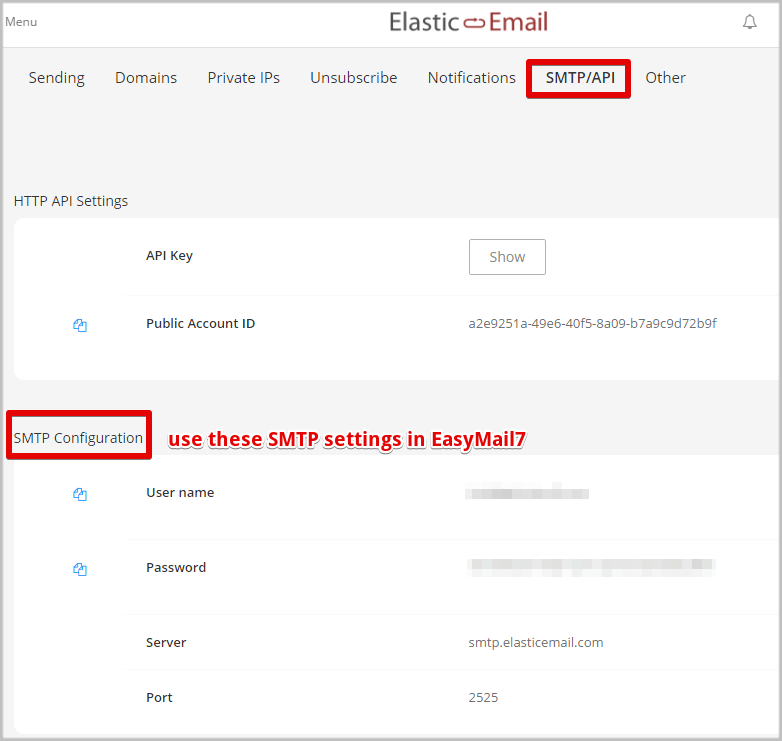Open the Other tab
782x741 pixels.
665,78
